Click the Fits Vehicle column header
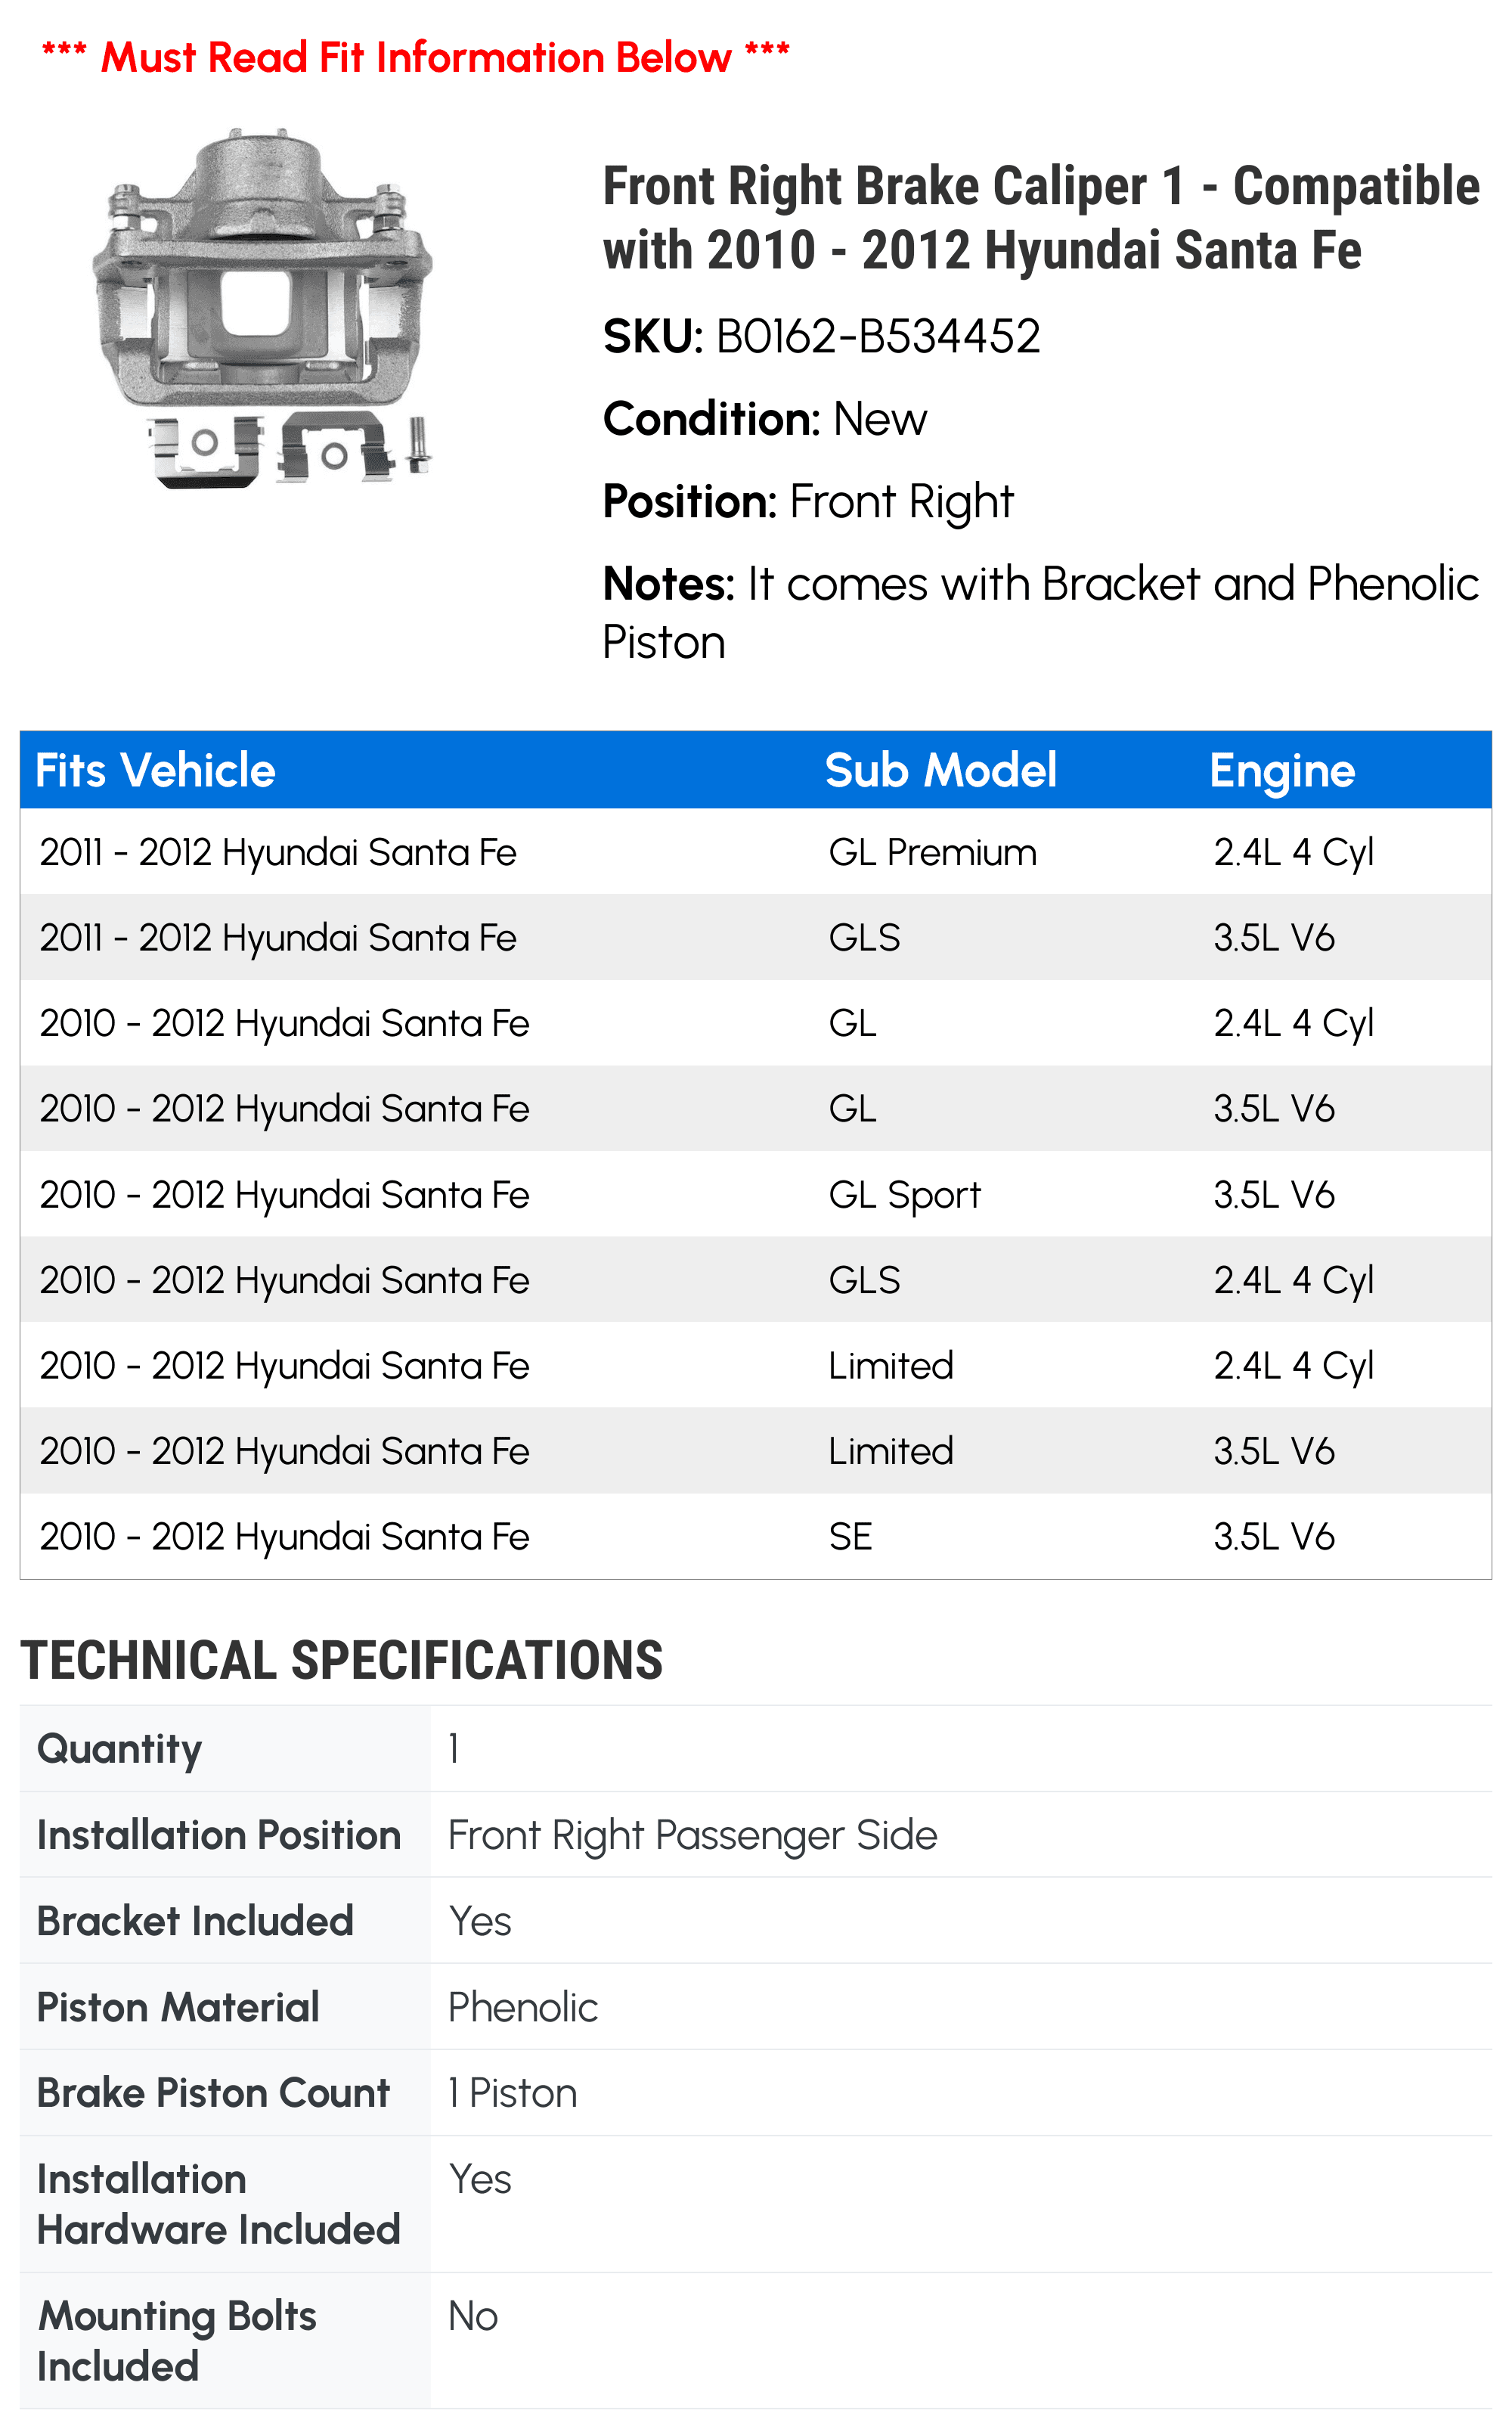 (155, 770)
